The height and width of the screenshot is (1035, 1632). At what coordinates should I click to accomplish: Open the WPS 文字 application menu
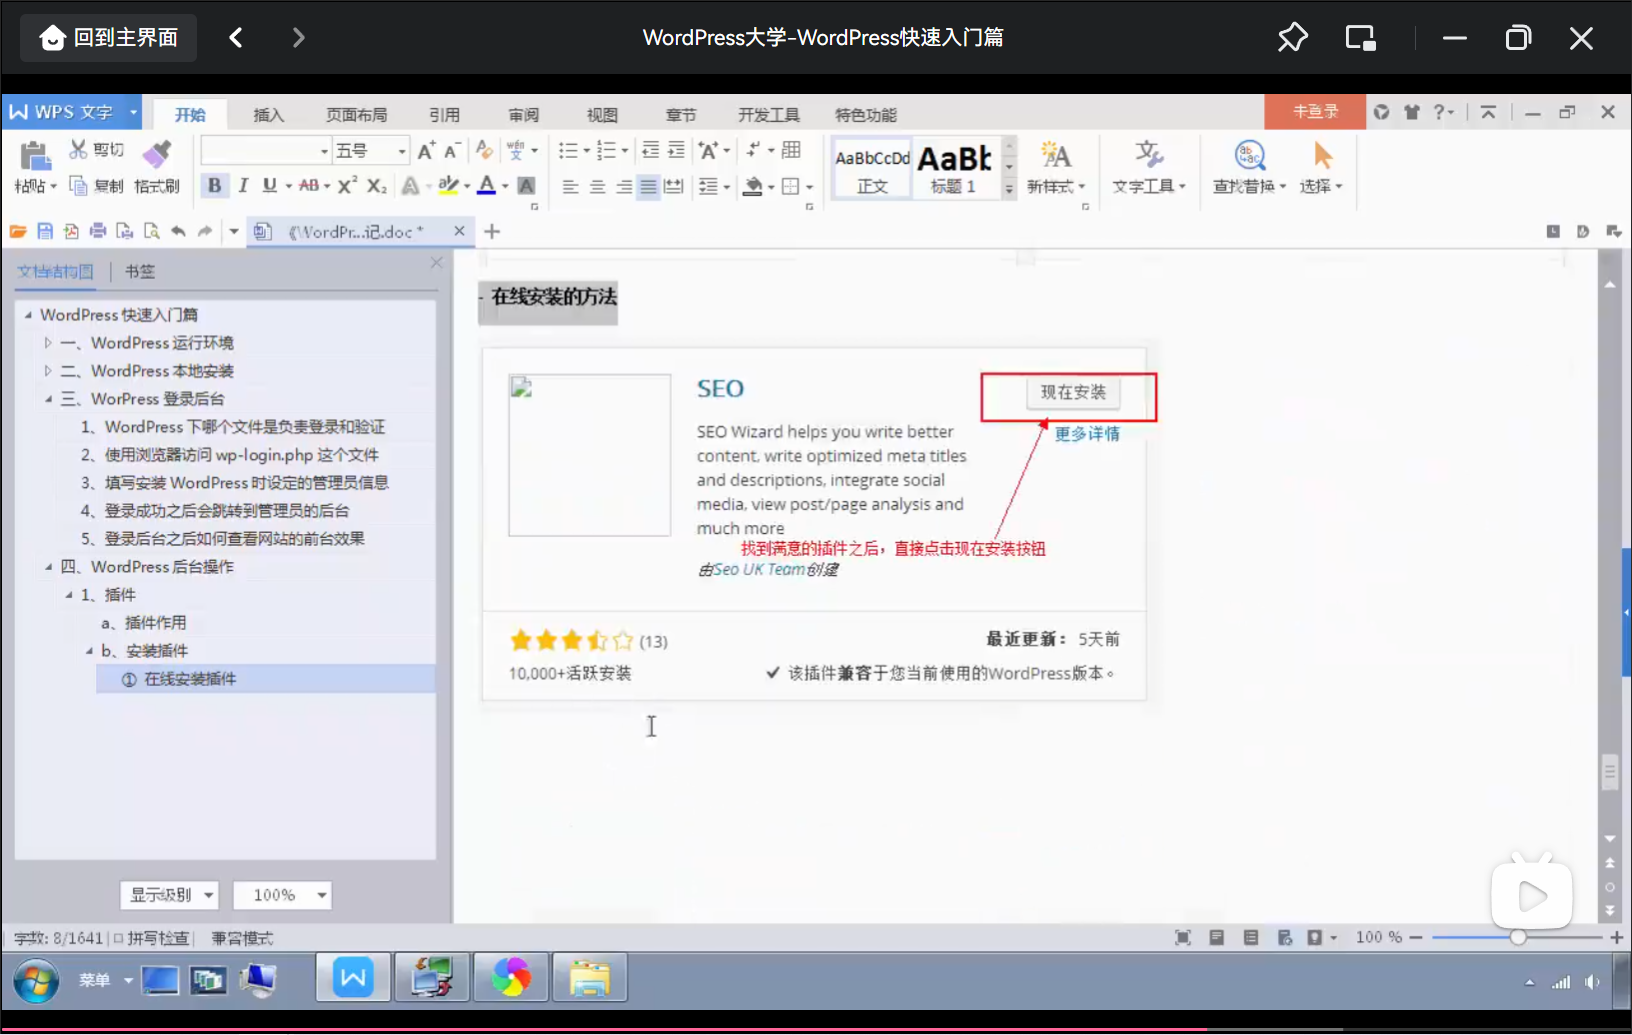[x=72, y=112]
